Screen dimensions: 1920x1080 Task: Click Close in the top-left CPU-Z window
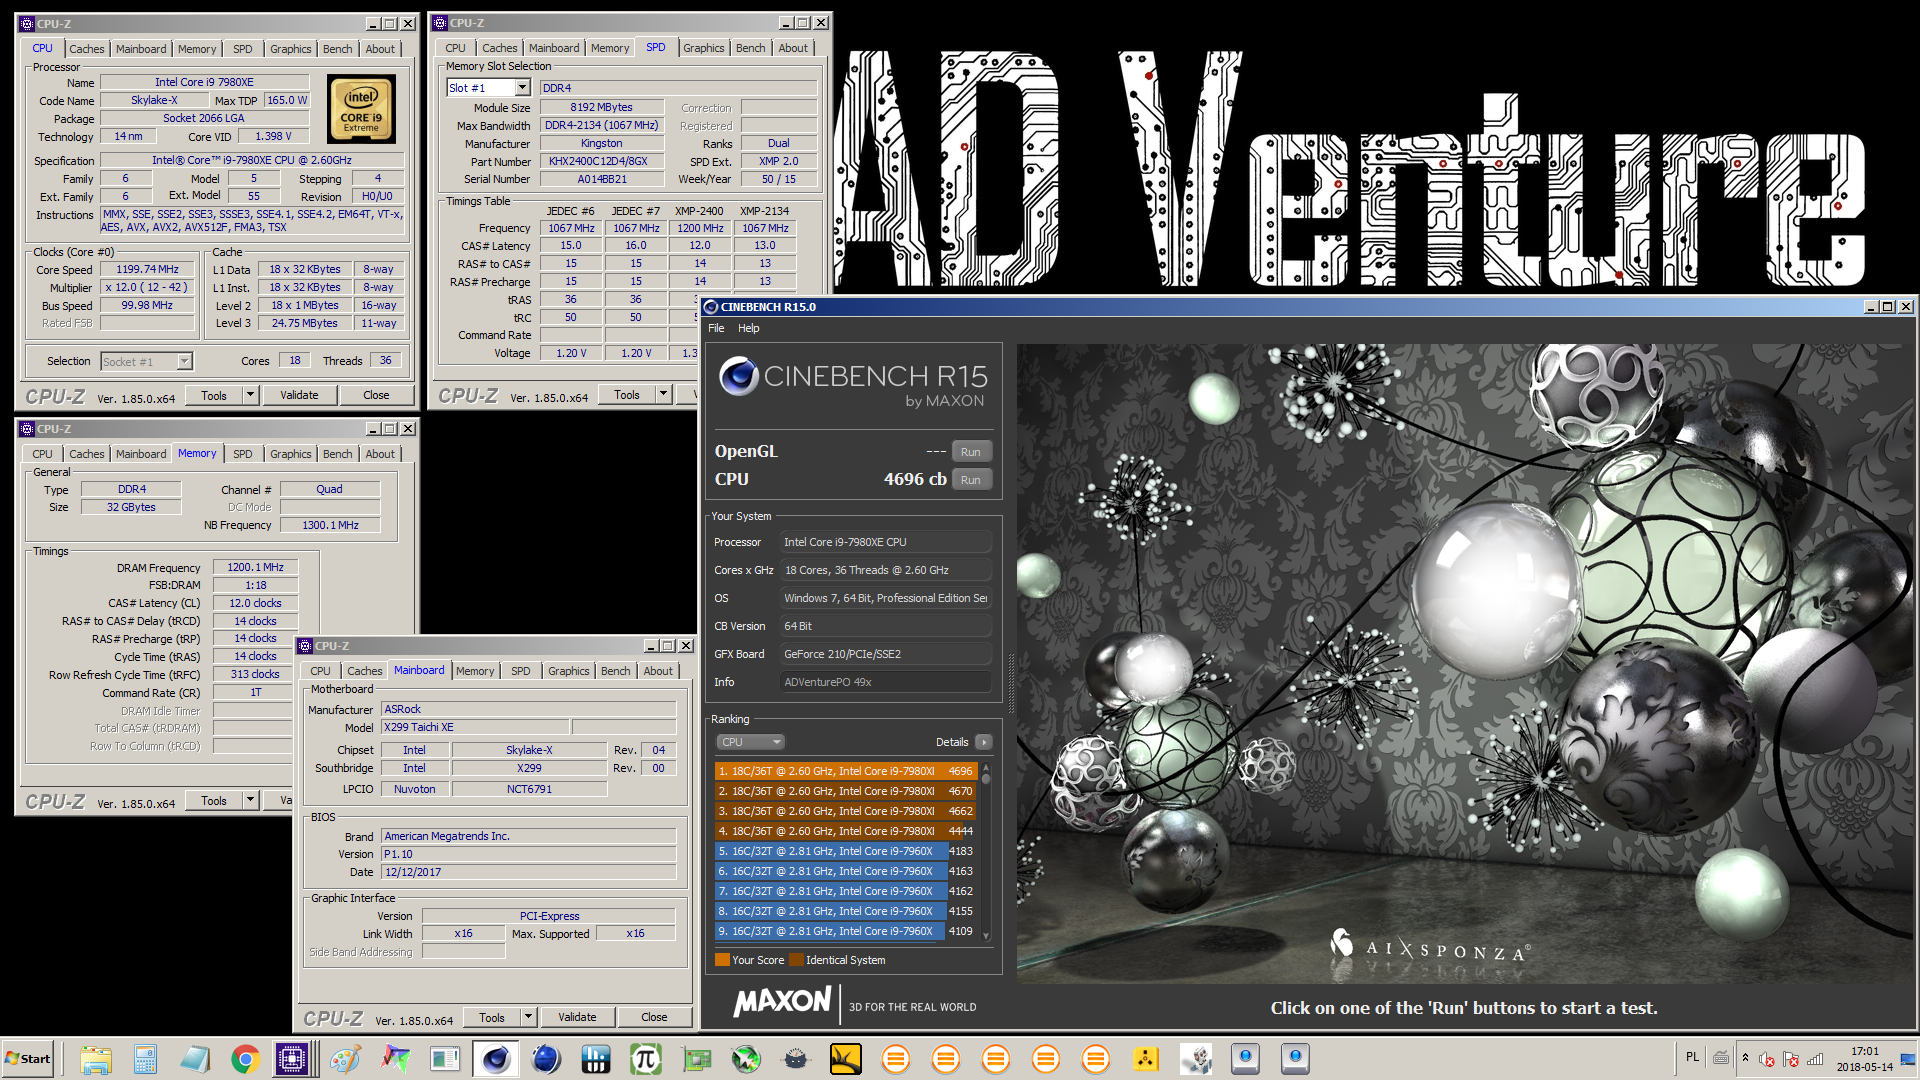click(x=376, y=395)
